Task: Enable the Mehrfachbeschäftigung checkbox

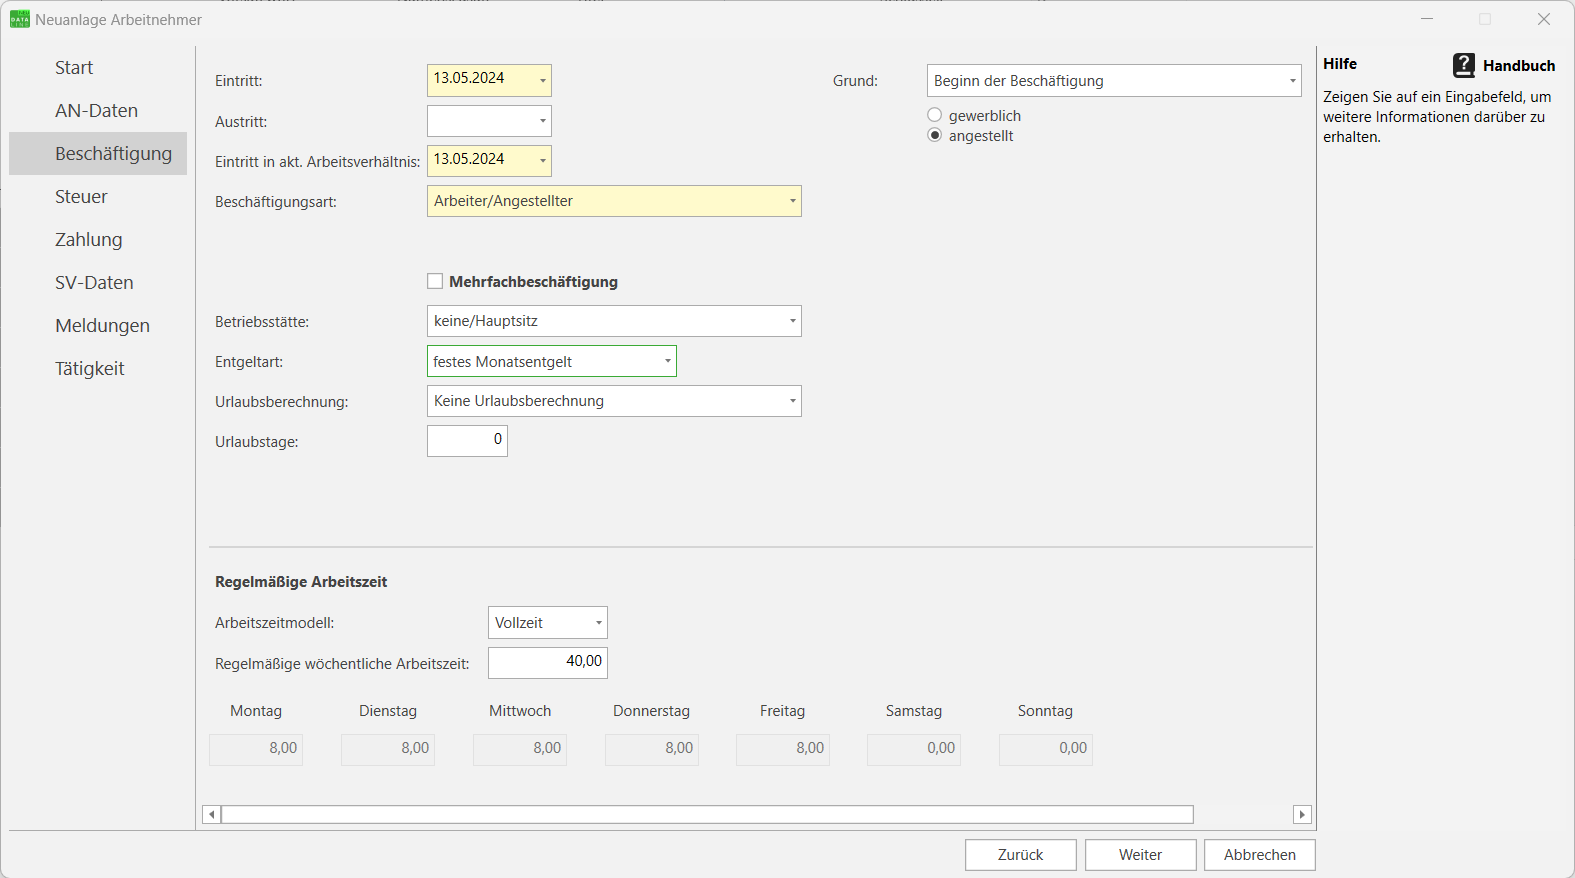Action: click(435, 282)
